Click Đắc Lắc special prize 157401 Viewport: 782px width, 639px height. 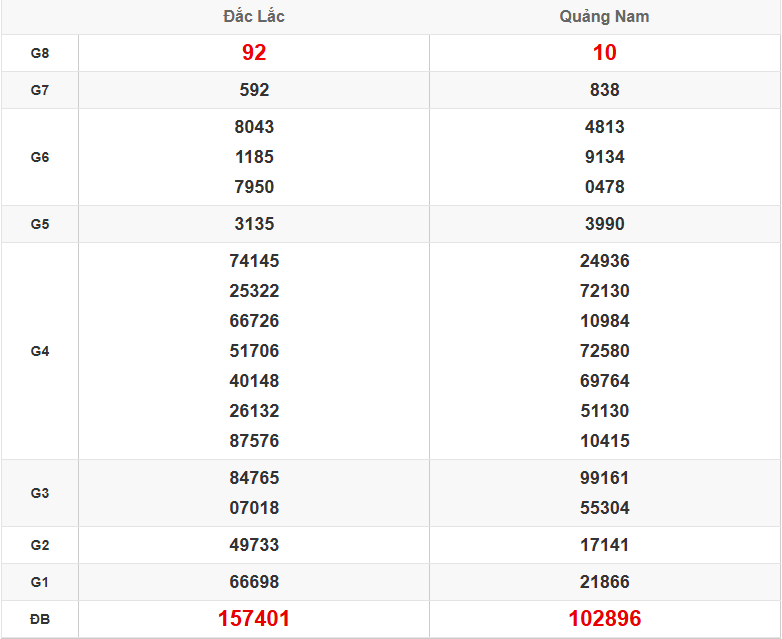tap(254, 619)
